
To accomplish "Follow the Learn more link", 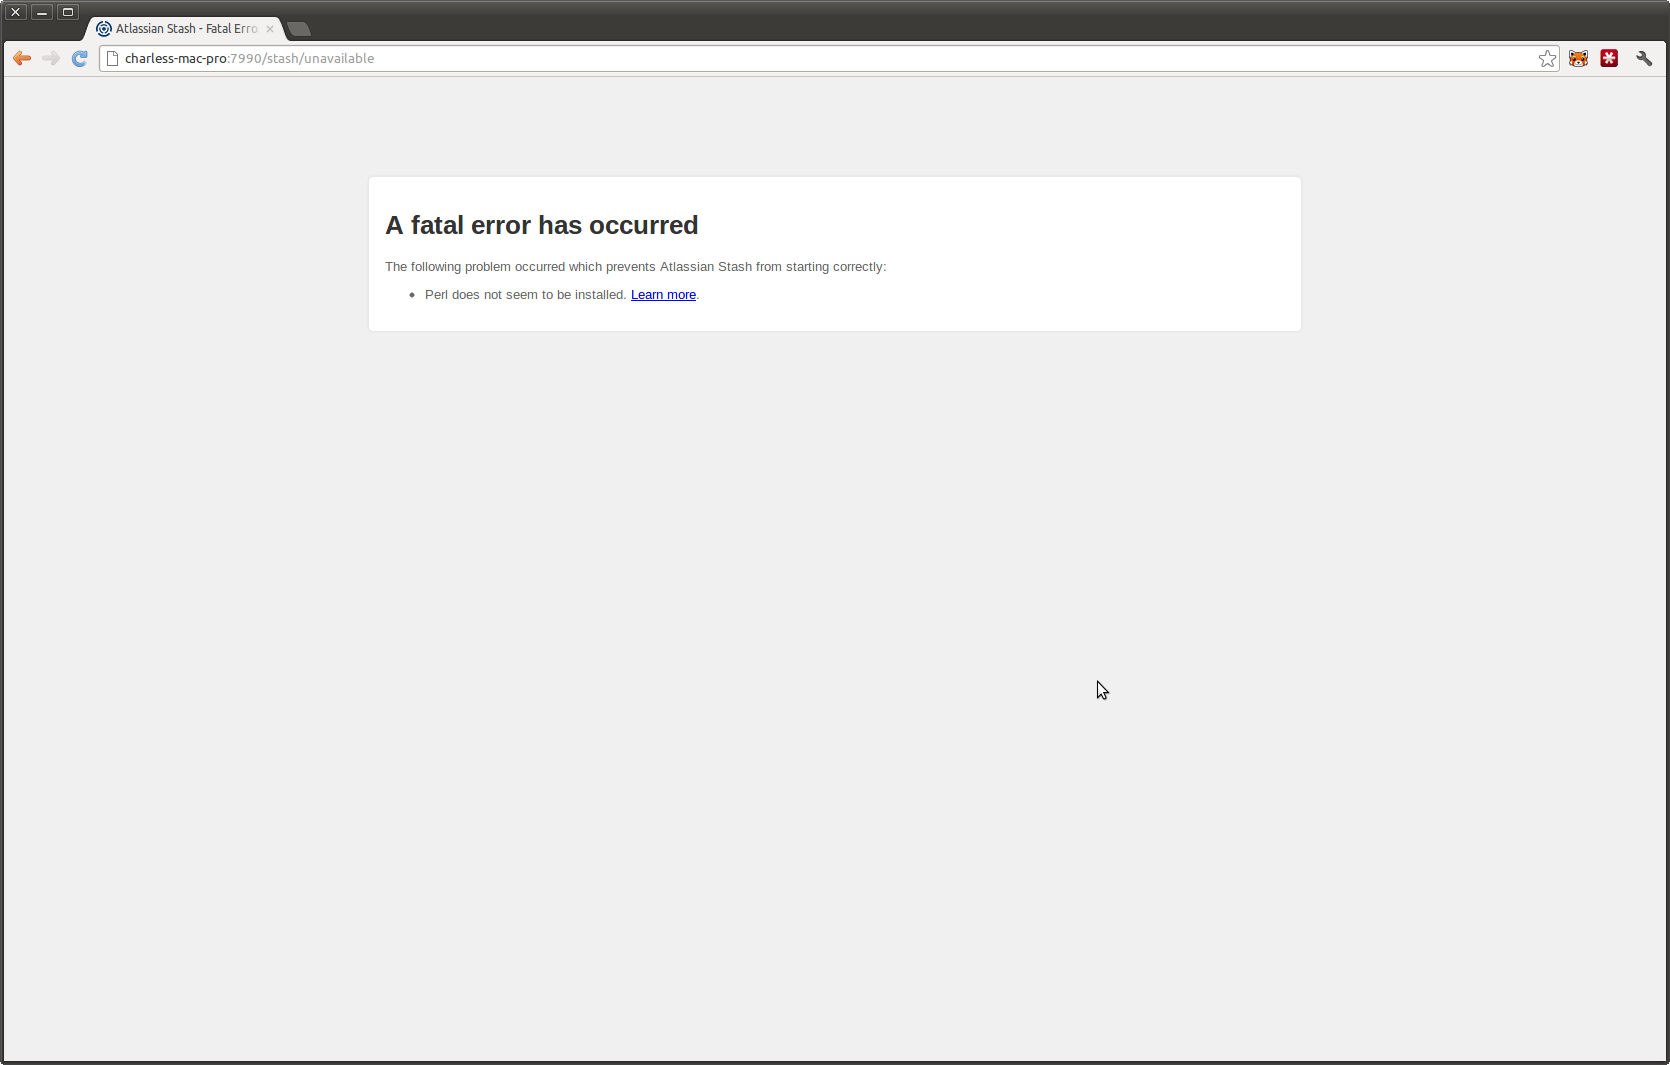I will 663,295.
